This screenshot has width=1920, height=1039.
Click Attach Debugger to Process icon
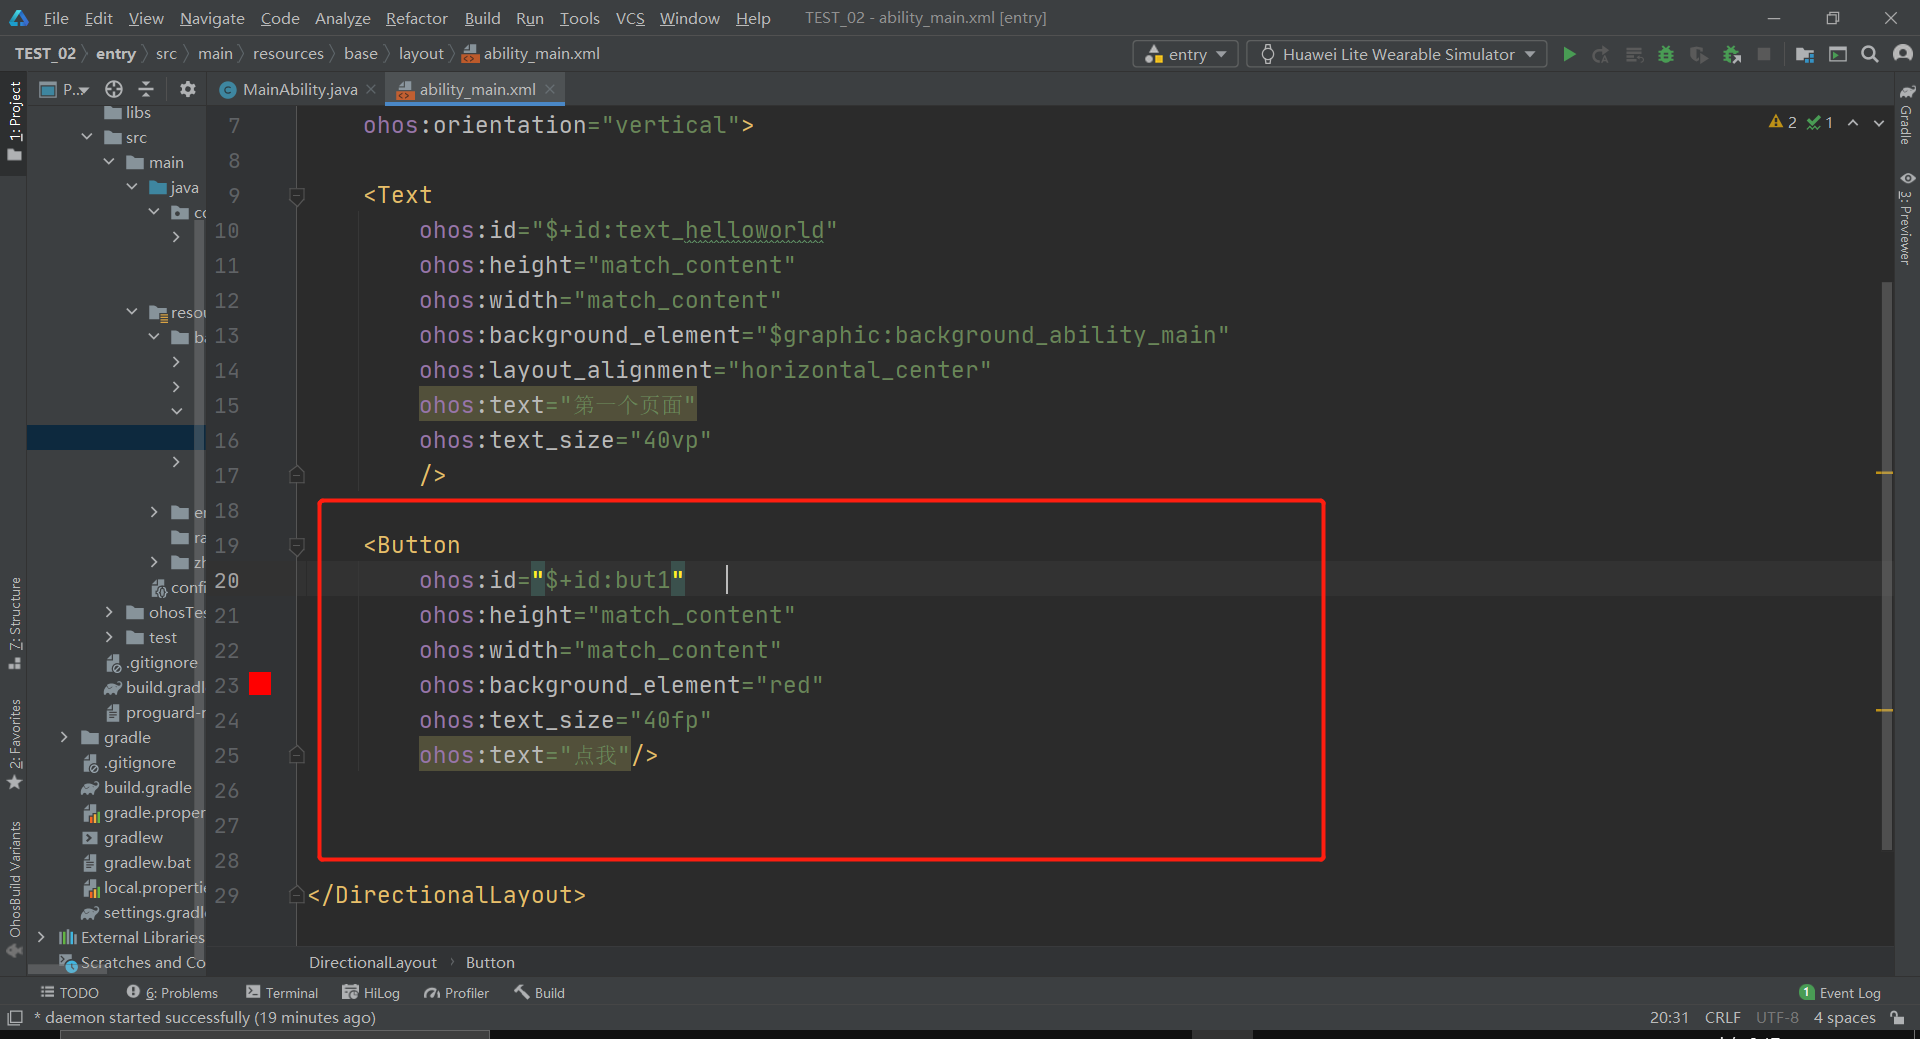click(1732, 54)
